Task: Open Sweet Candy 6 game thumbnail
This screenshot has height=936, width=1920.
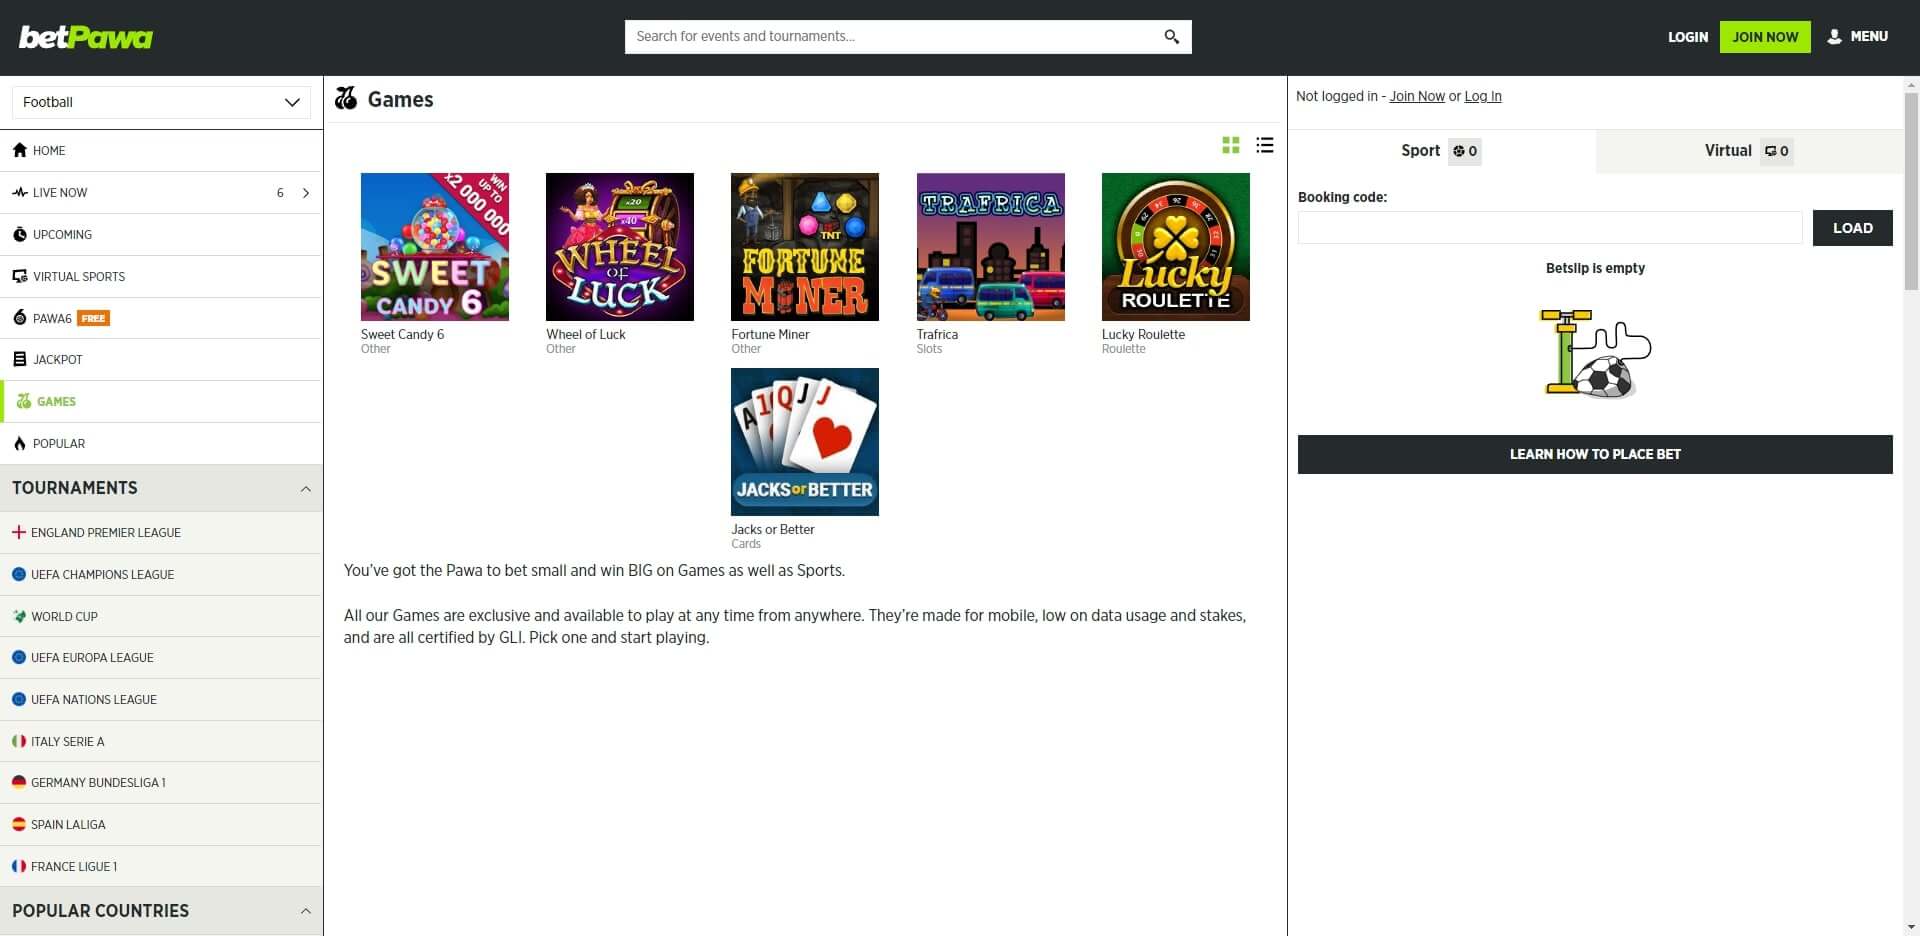Action: (x=434, y=247)
